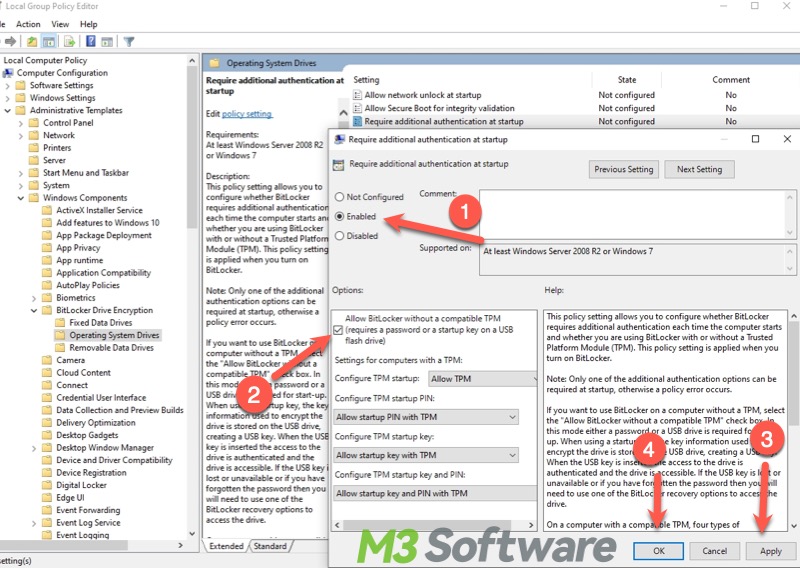Open the Configure TPM startup dropdown
Viewport: 800px width, 568px height.
pyautogui.click(x=483, y=379)
